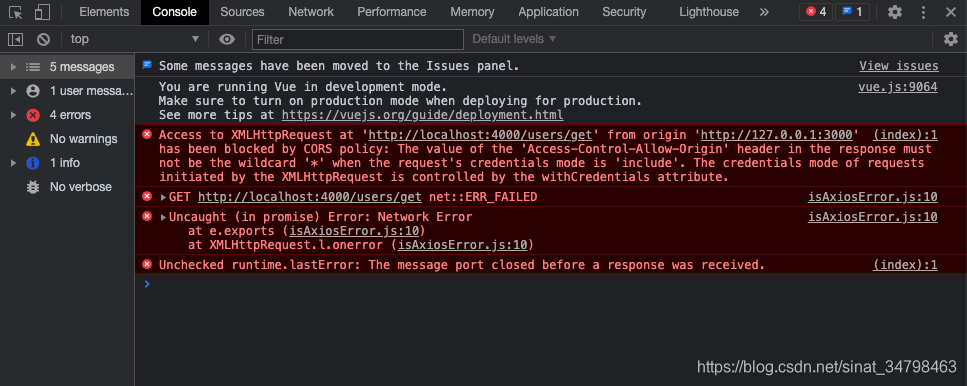Open the Default levels dropdown

pos(514,39)
